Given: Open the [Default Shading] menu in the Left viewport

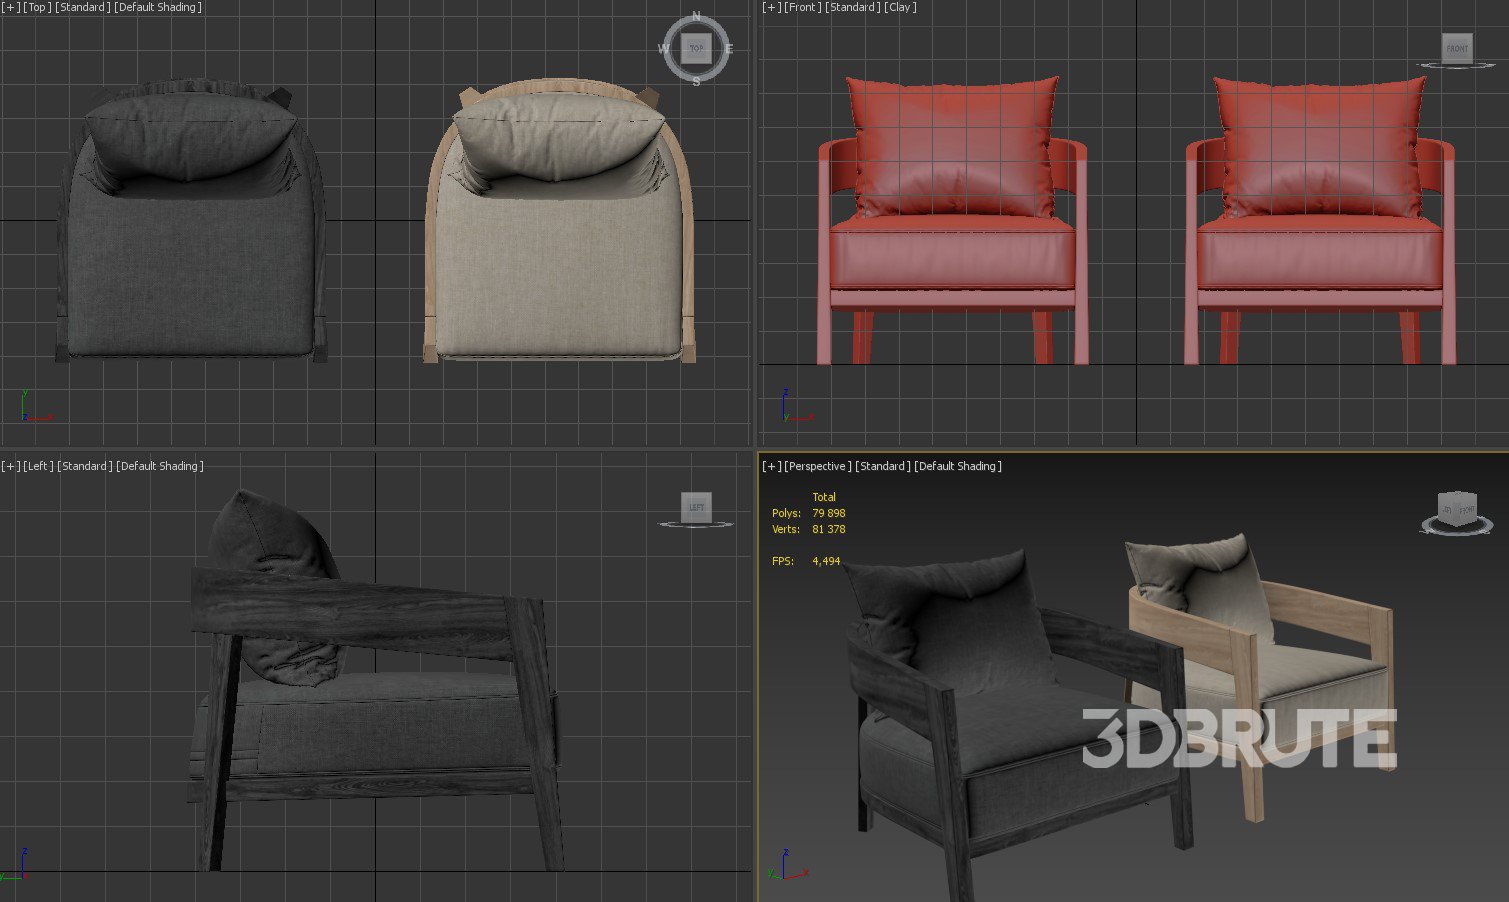Looking at the screenshot, I should pyautogui.click(x=160, y=466).
